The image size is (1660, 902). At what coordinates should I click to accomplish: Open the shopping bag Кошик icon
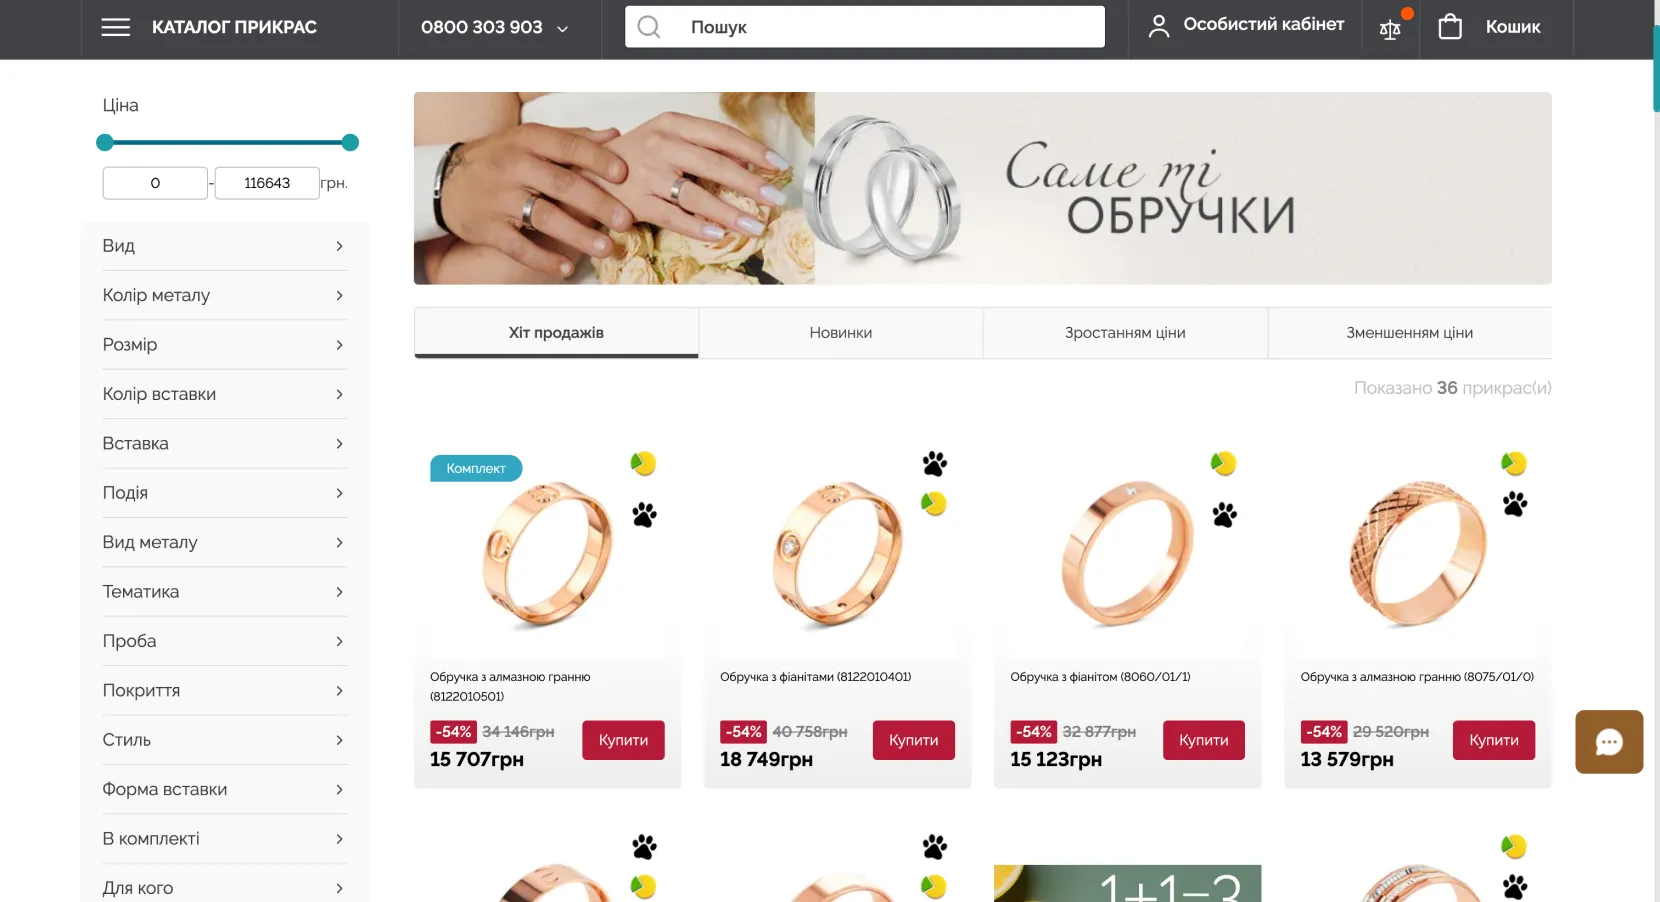1450,27
